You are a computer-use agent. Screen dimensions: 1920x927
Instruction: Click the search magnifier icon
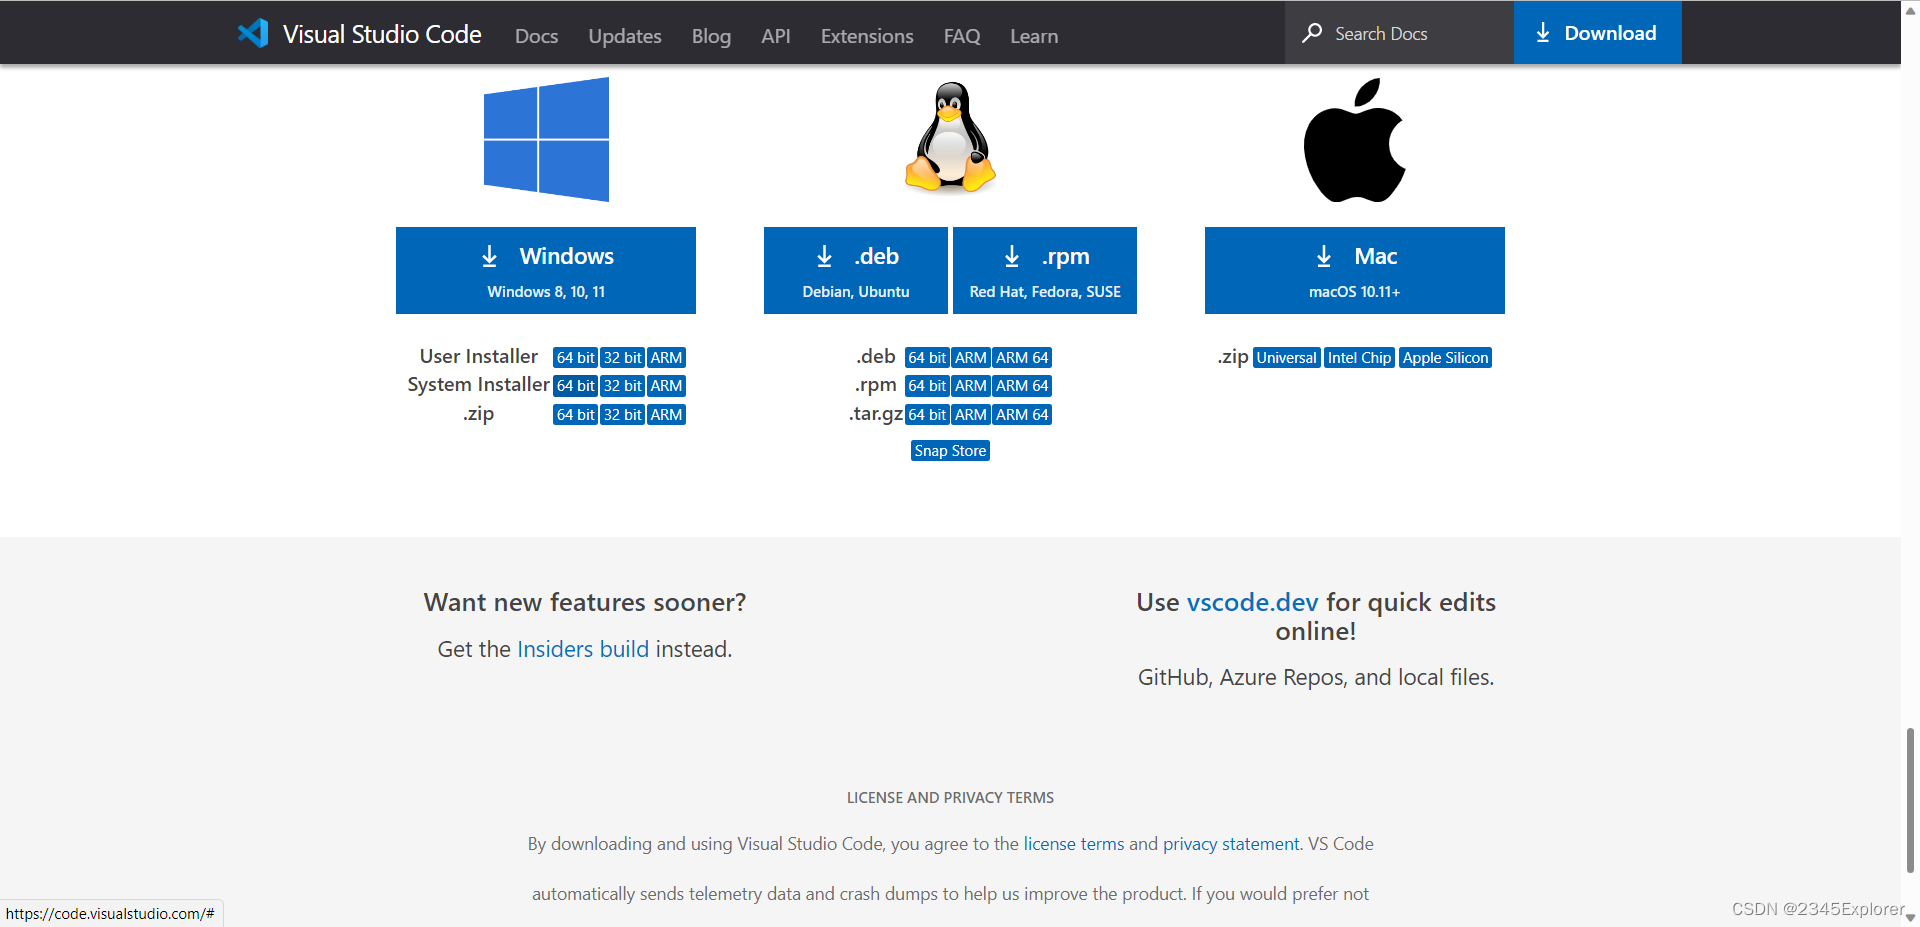1312,33
